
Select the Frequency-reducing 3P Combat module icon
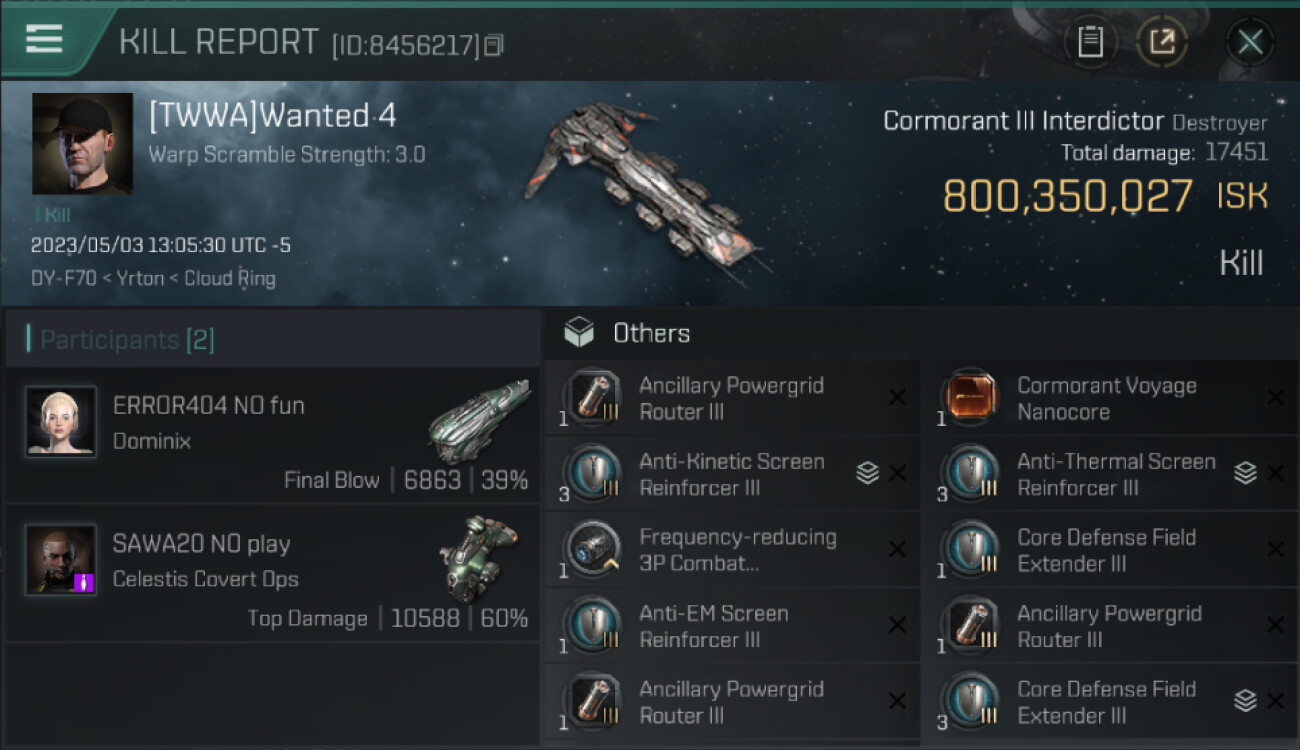tap(593, 549)
